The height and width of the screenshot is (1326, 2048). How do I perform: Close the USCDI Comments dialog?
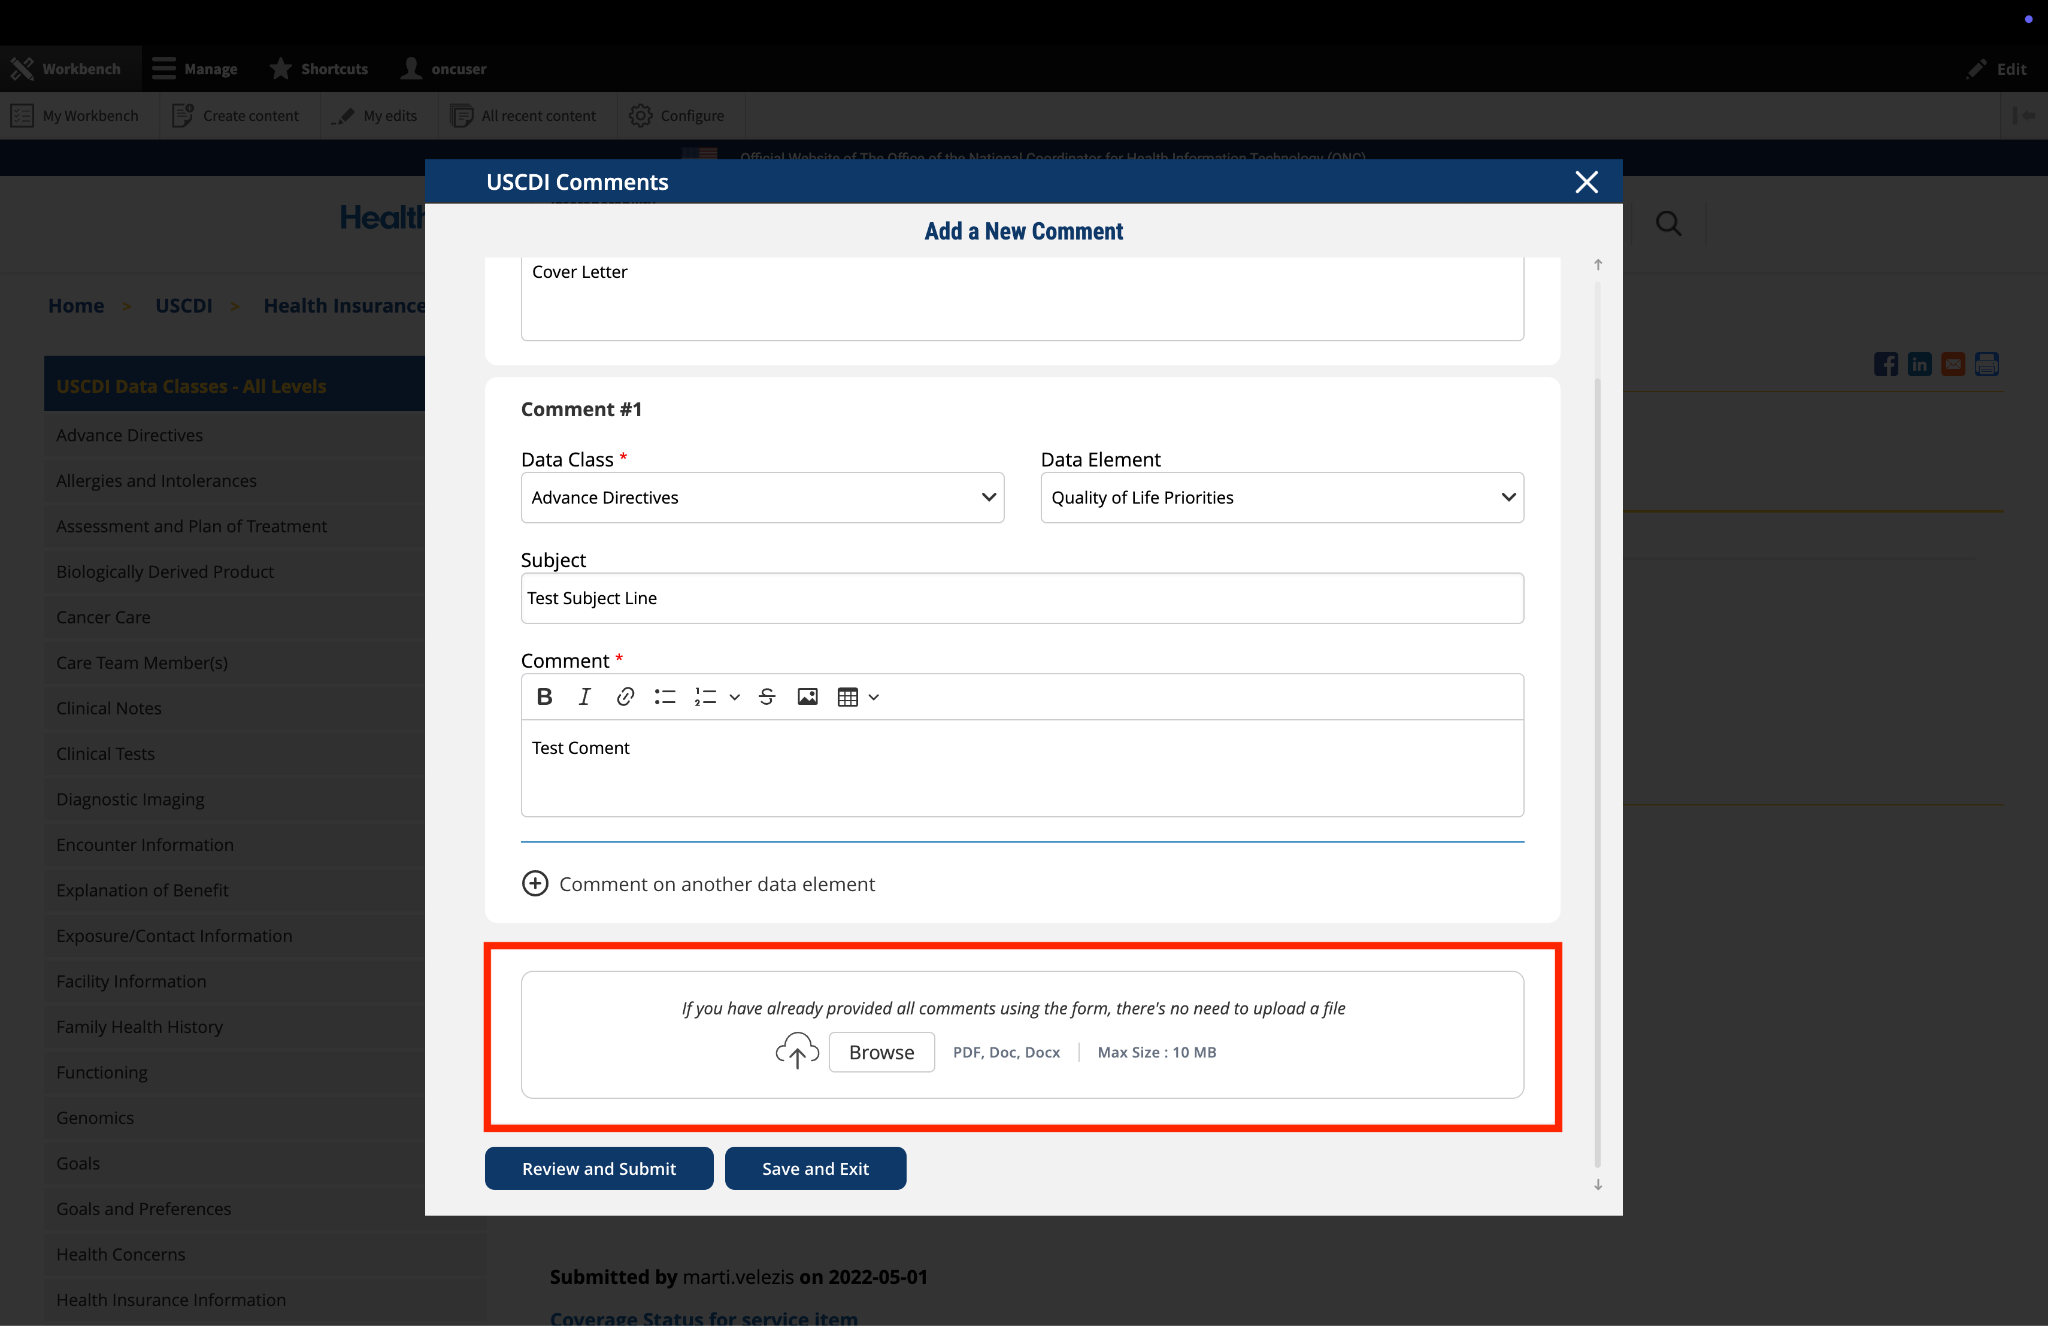click(x=1586, y=182)
